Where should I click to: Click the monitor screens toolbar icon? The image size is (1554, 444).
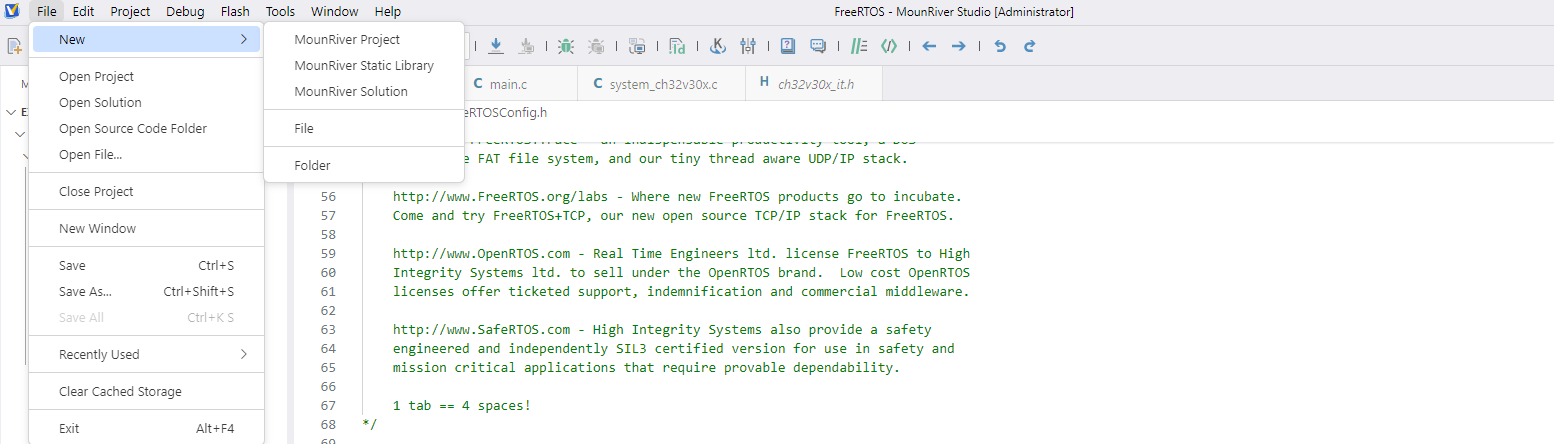pyautogui.click(x=638, y=46)
